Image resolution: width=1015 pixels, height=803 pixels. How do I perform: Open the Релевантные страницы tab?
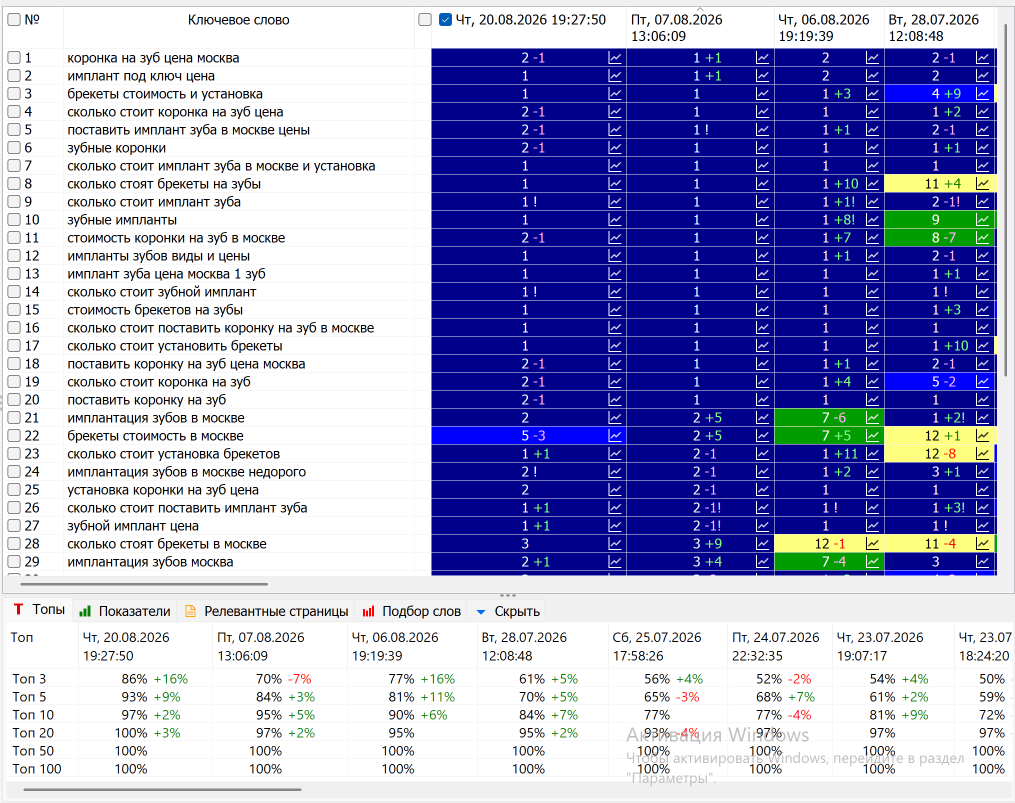coord(267,611)
